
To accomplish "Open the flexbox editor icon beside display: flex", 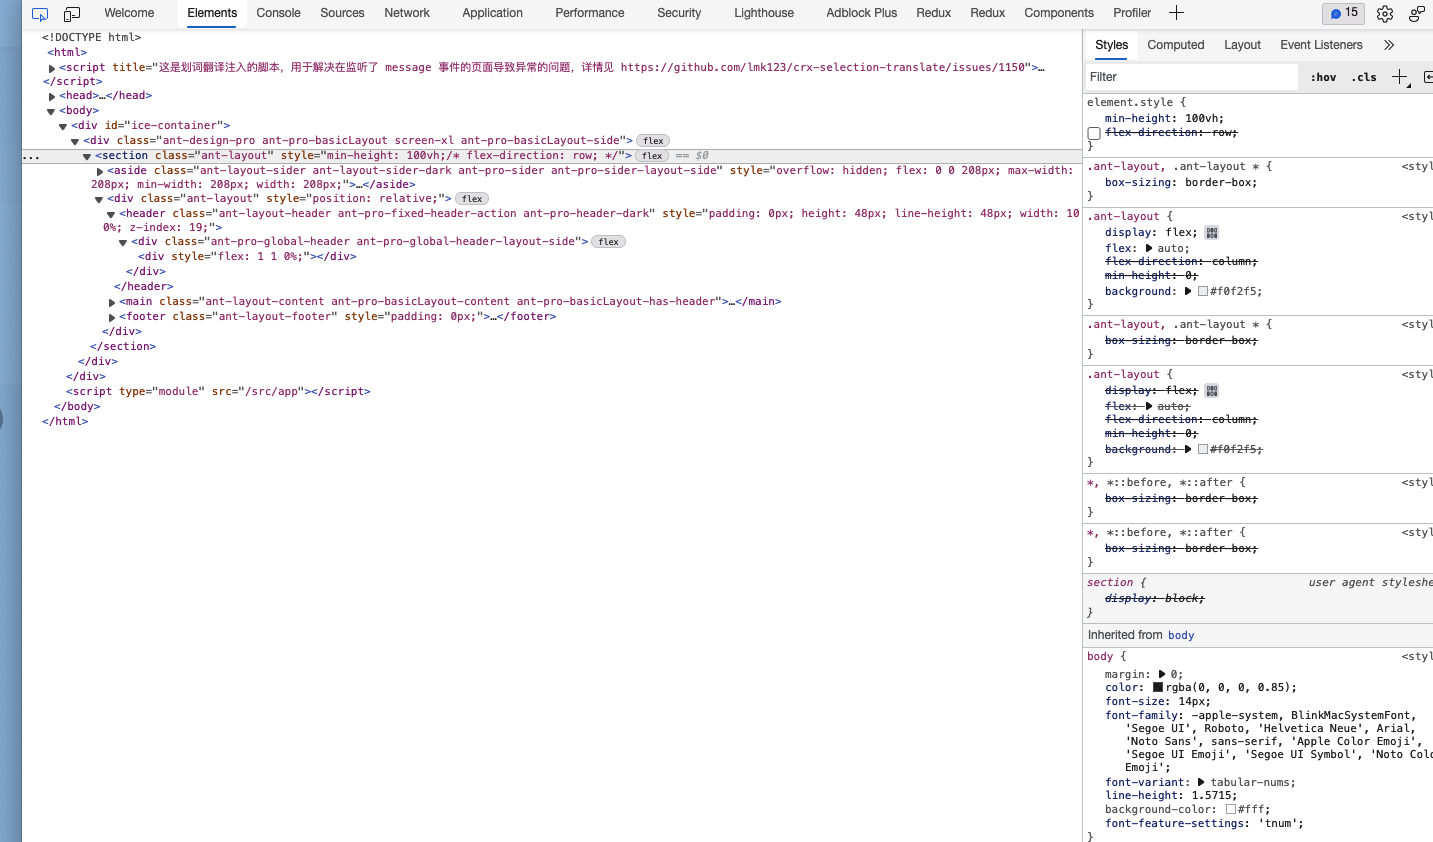I will click(1210, 231).
